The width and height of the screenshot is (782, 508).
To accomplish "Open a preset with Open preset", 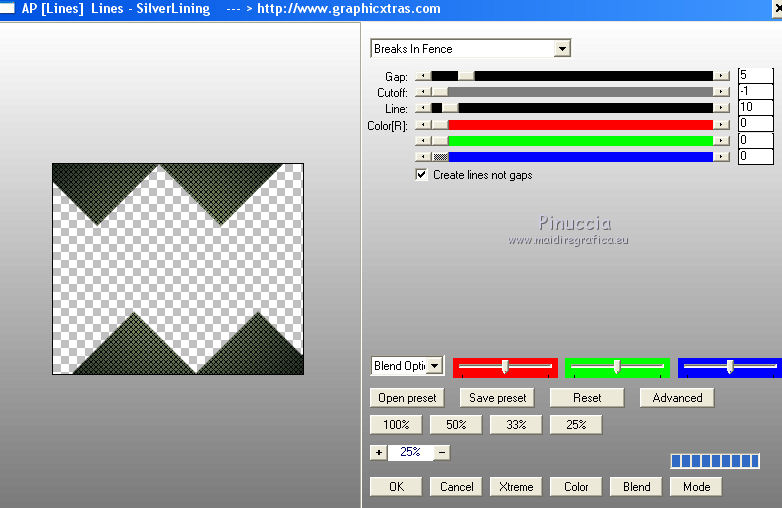I will (407, 398).
